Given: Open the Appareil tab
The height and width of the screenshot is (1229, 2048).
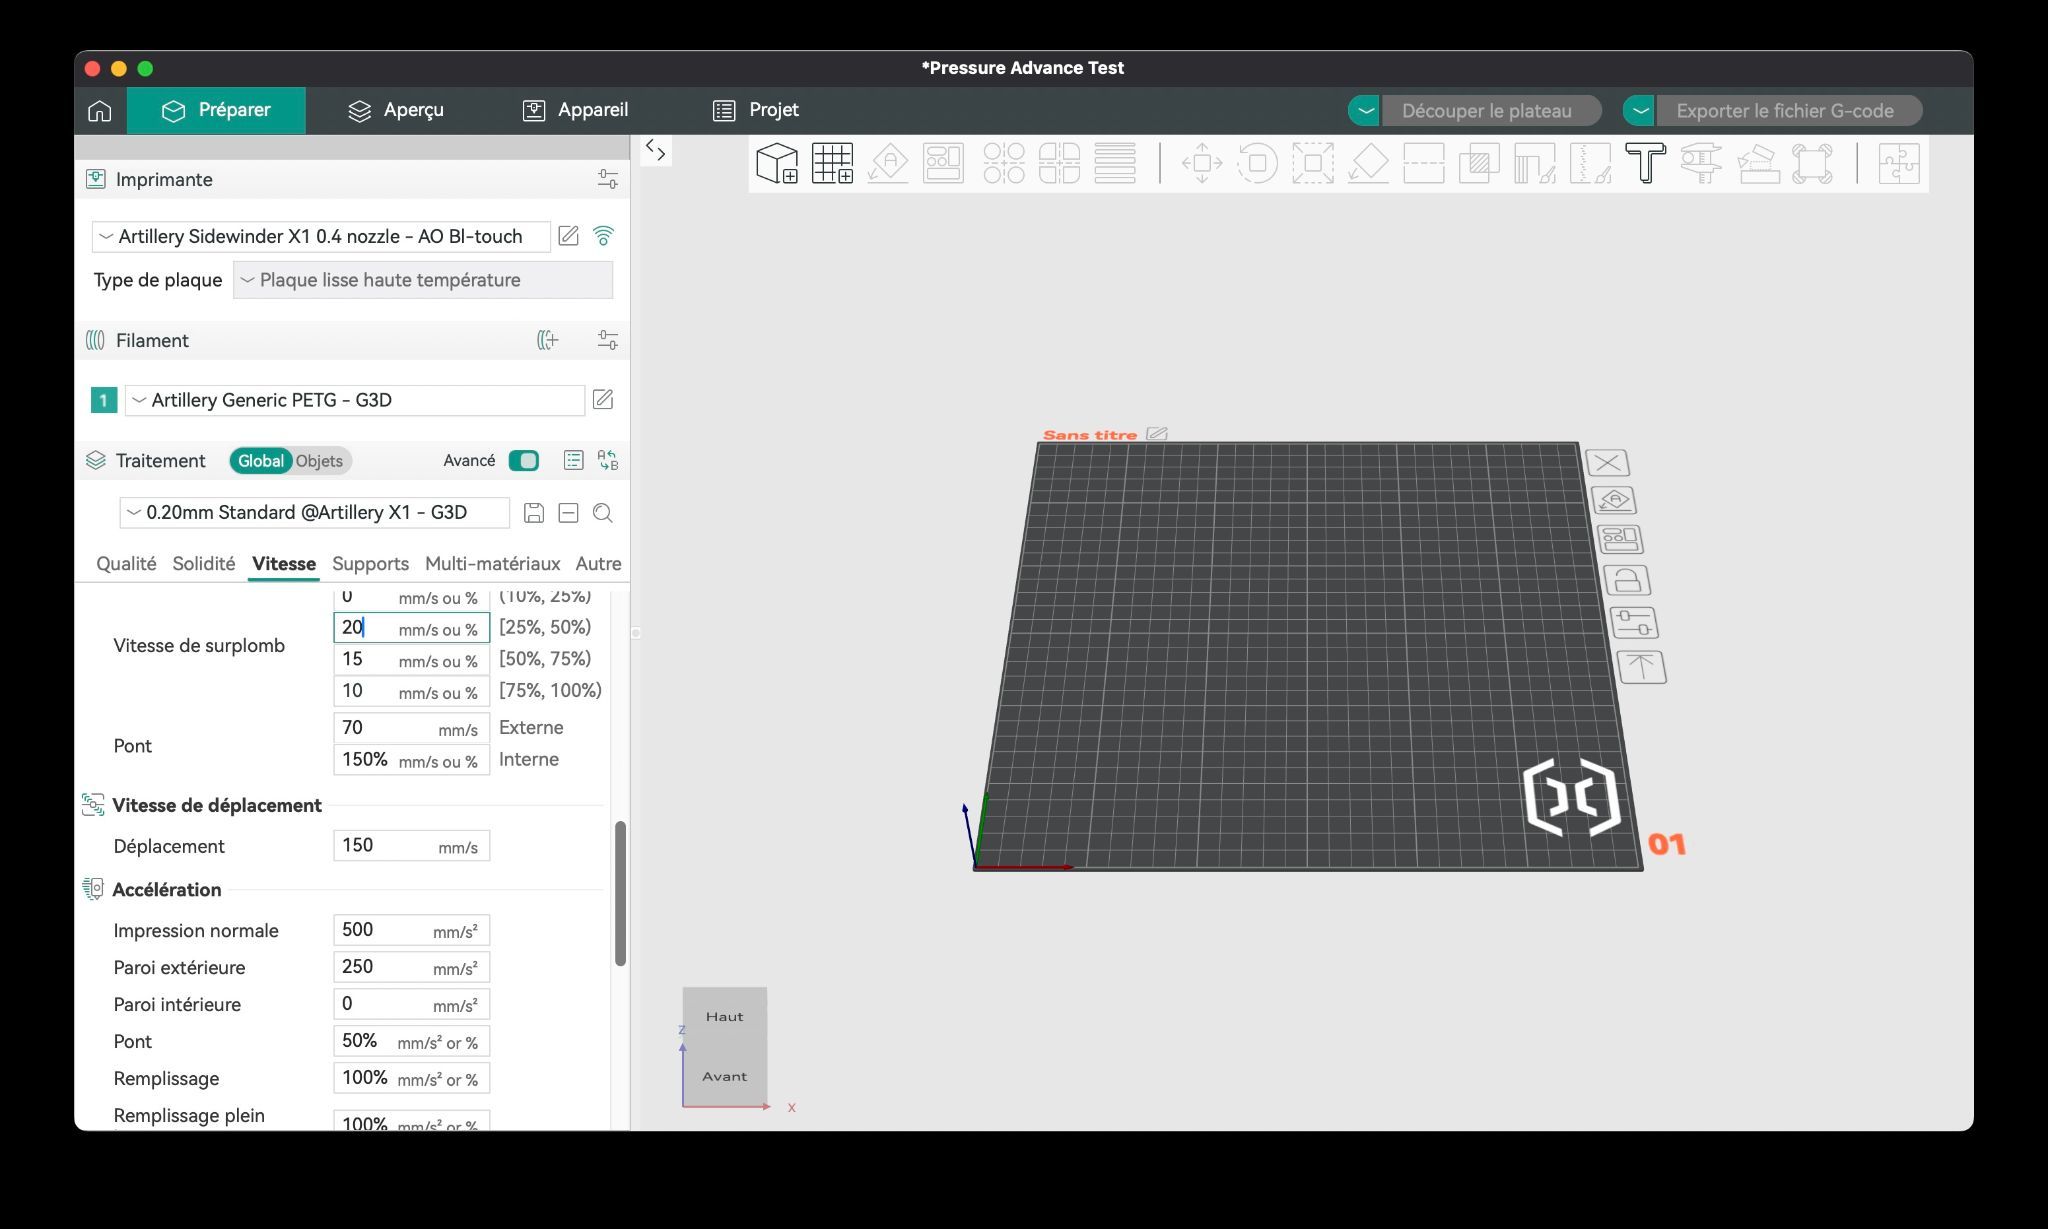Looking at the screenshot, I should tap(575, 111).
